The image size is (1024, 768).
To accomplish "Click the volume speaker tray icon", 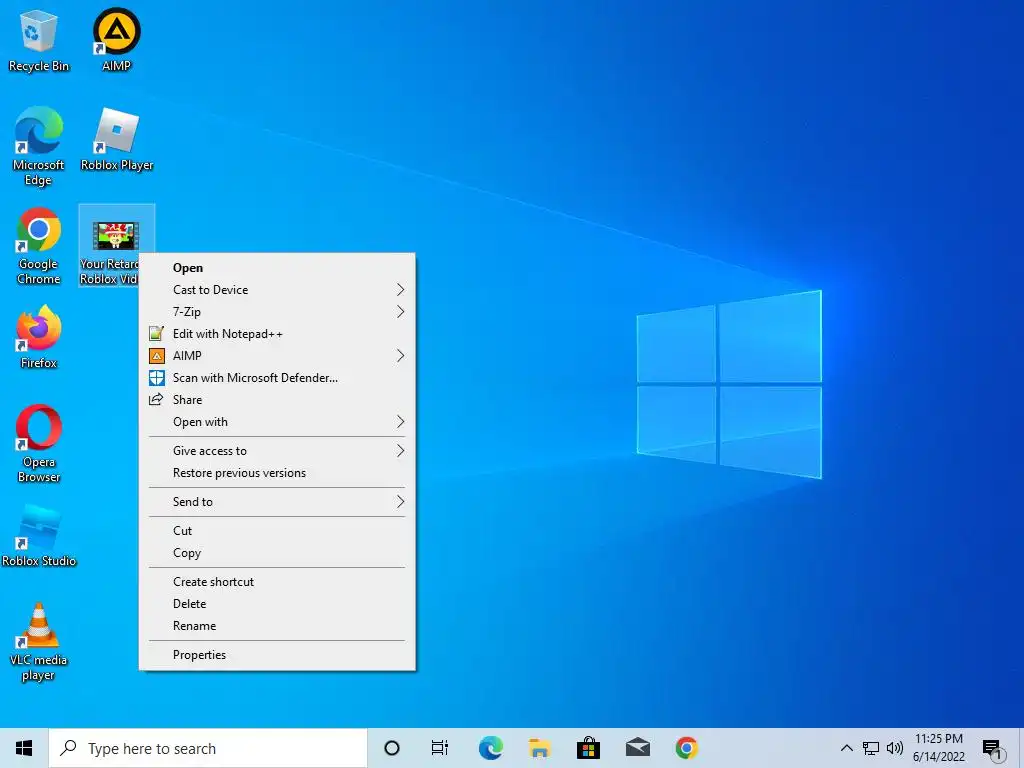I will pyautogui.click(x=895, y=748).
